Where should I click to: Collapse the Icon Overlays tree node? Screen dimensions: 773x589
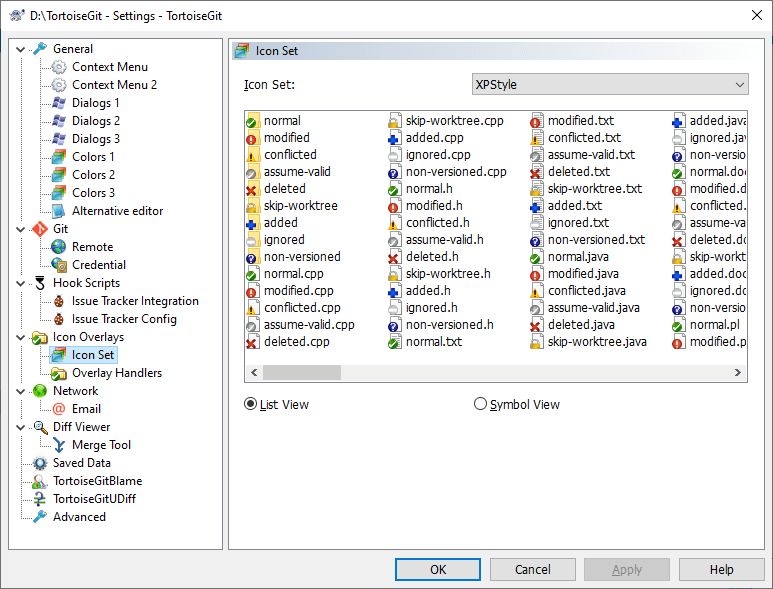coord(21,338)
